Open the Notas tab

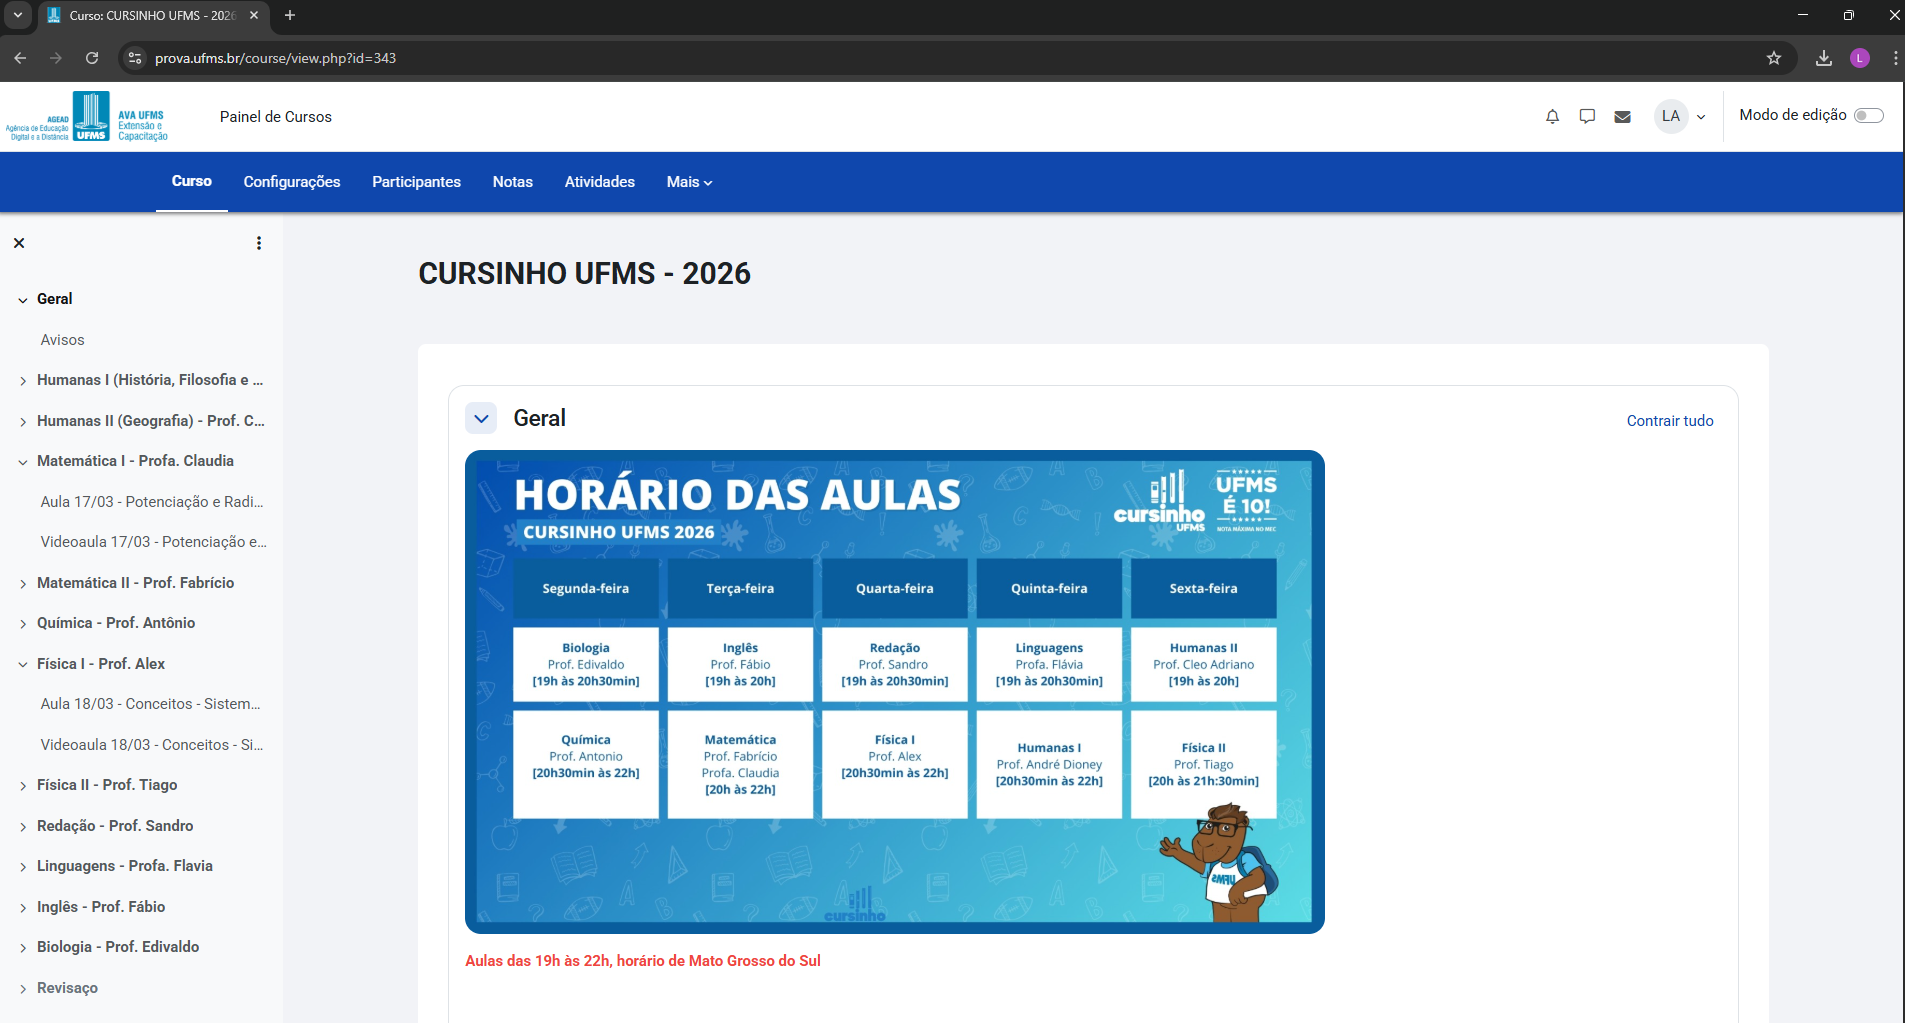coord(512,182)
